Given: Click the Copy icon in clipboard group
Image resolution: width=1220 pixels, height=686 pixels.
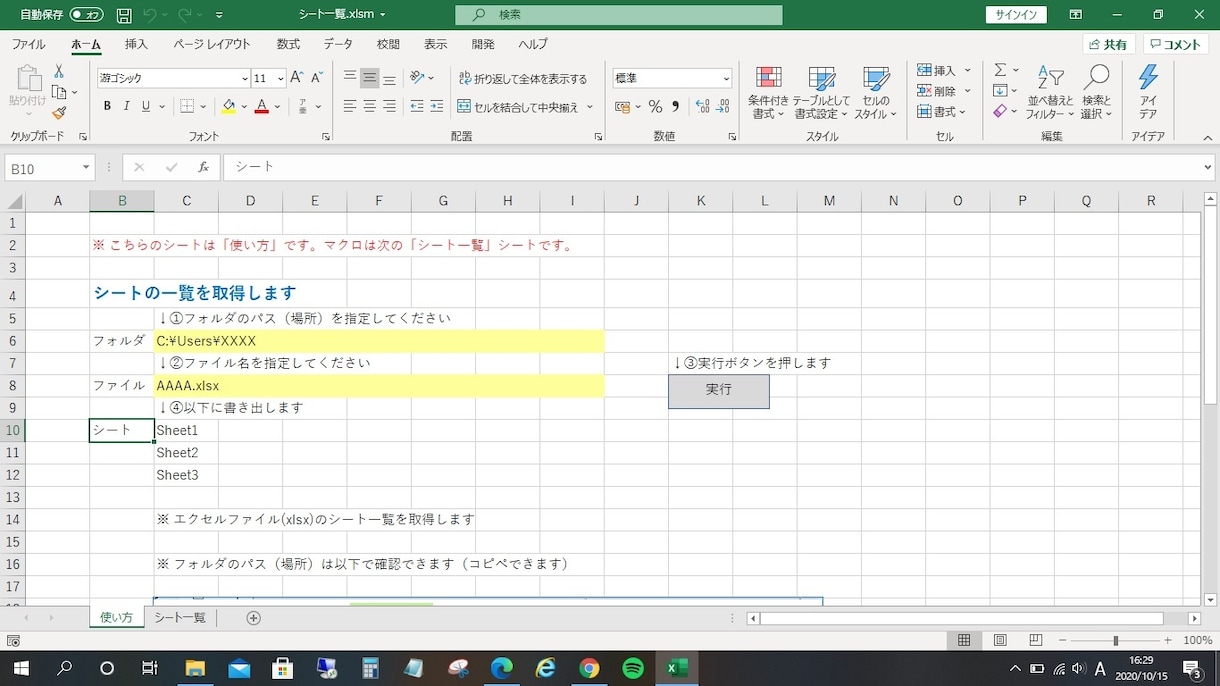Looking at the screenshot, I should click(59, 92).
